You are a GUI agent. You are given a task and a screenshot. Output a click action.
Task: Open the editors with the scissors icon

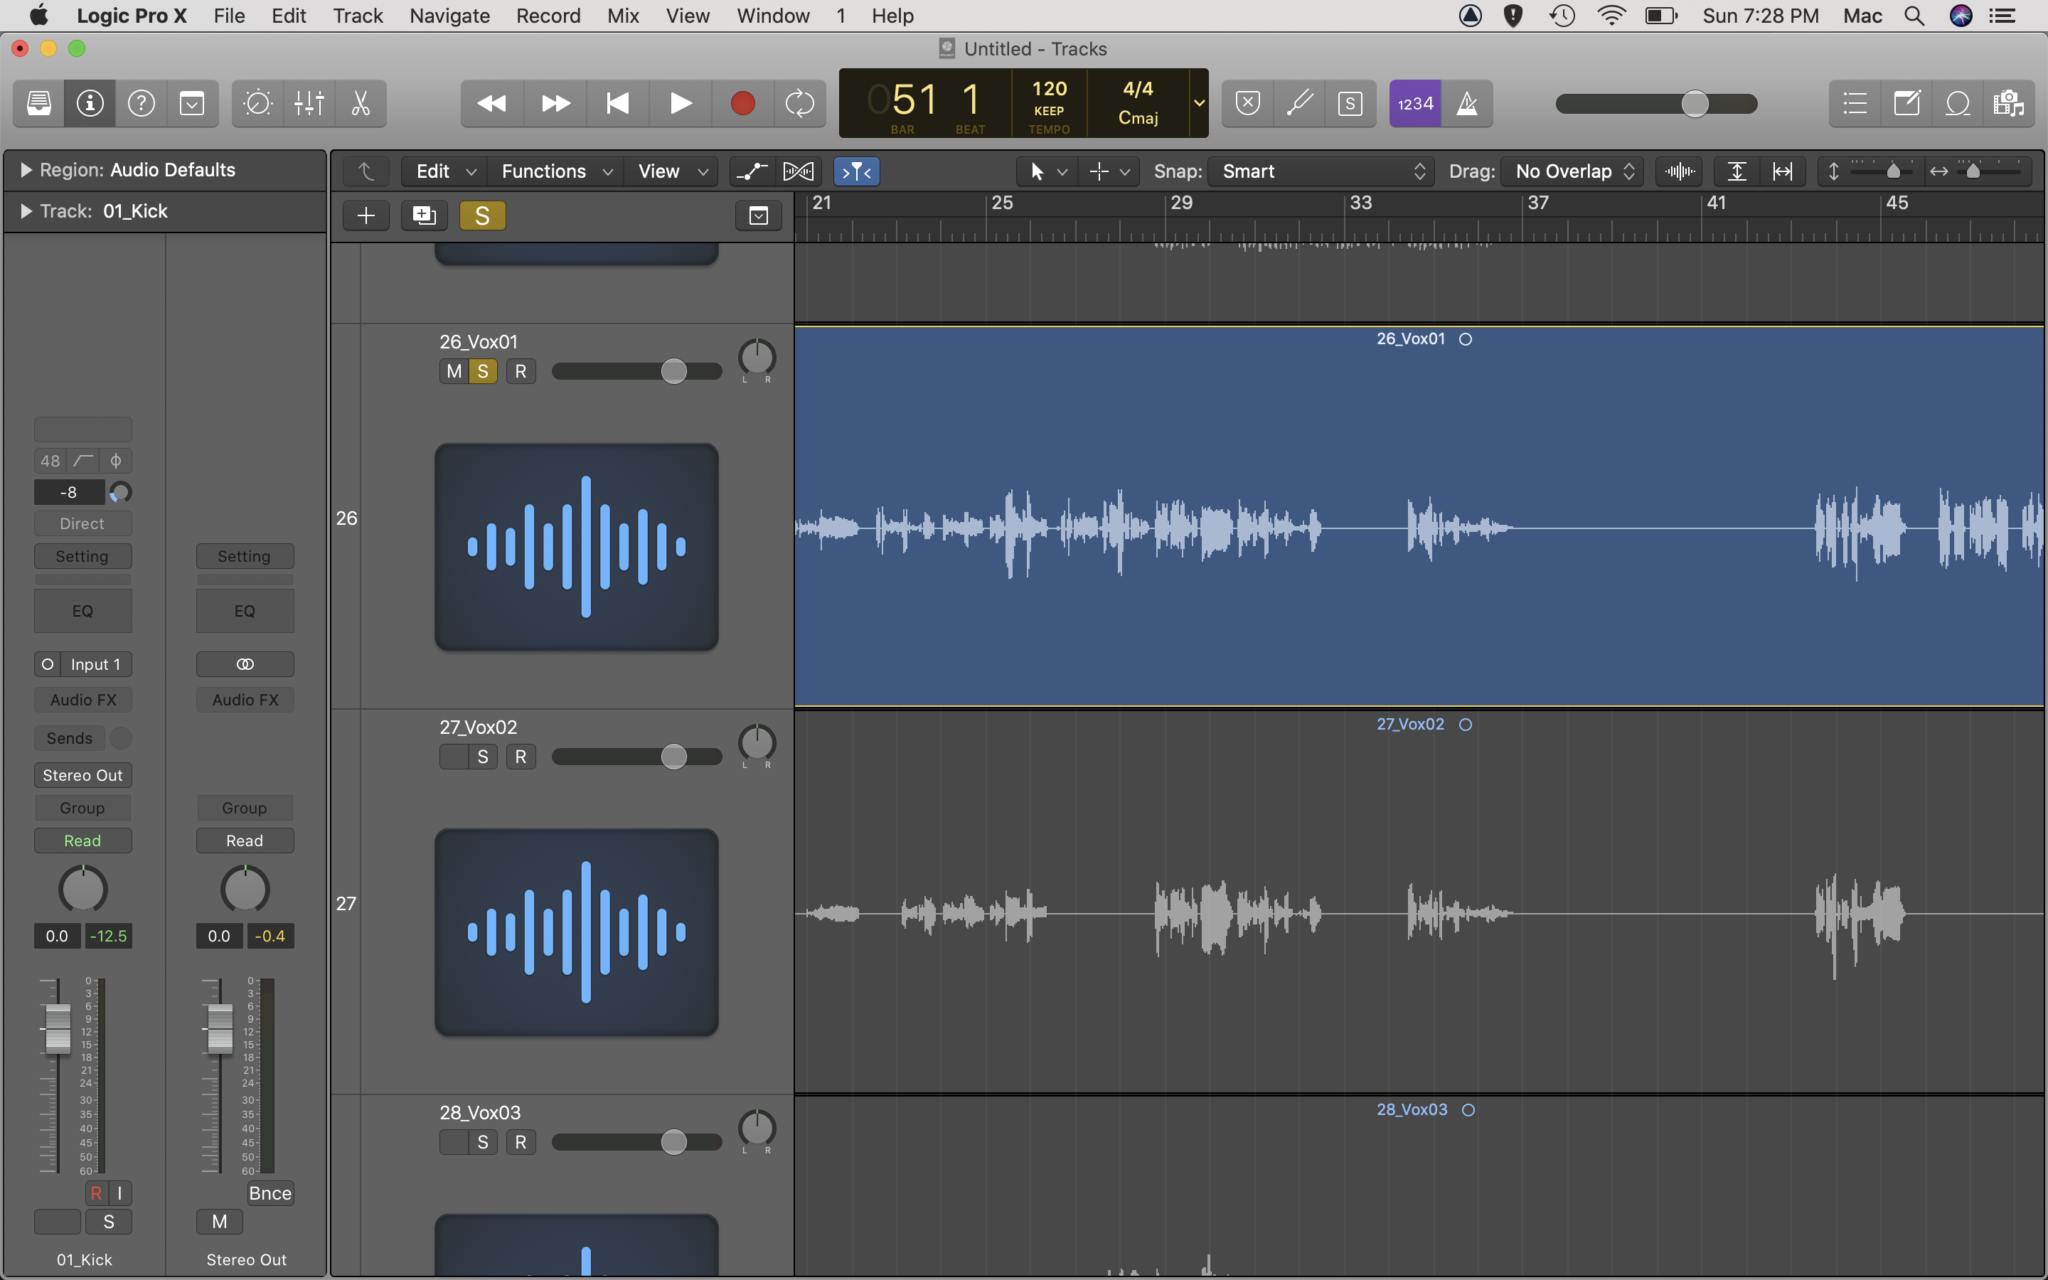coord(360,103)
